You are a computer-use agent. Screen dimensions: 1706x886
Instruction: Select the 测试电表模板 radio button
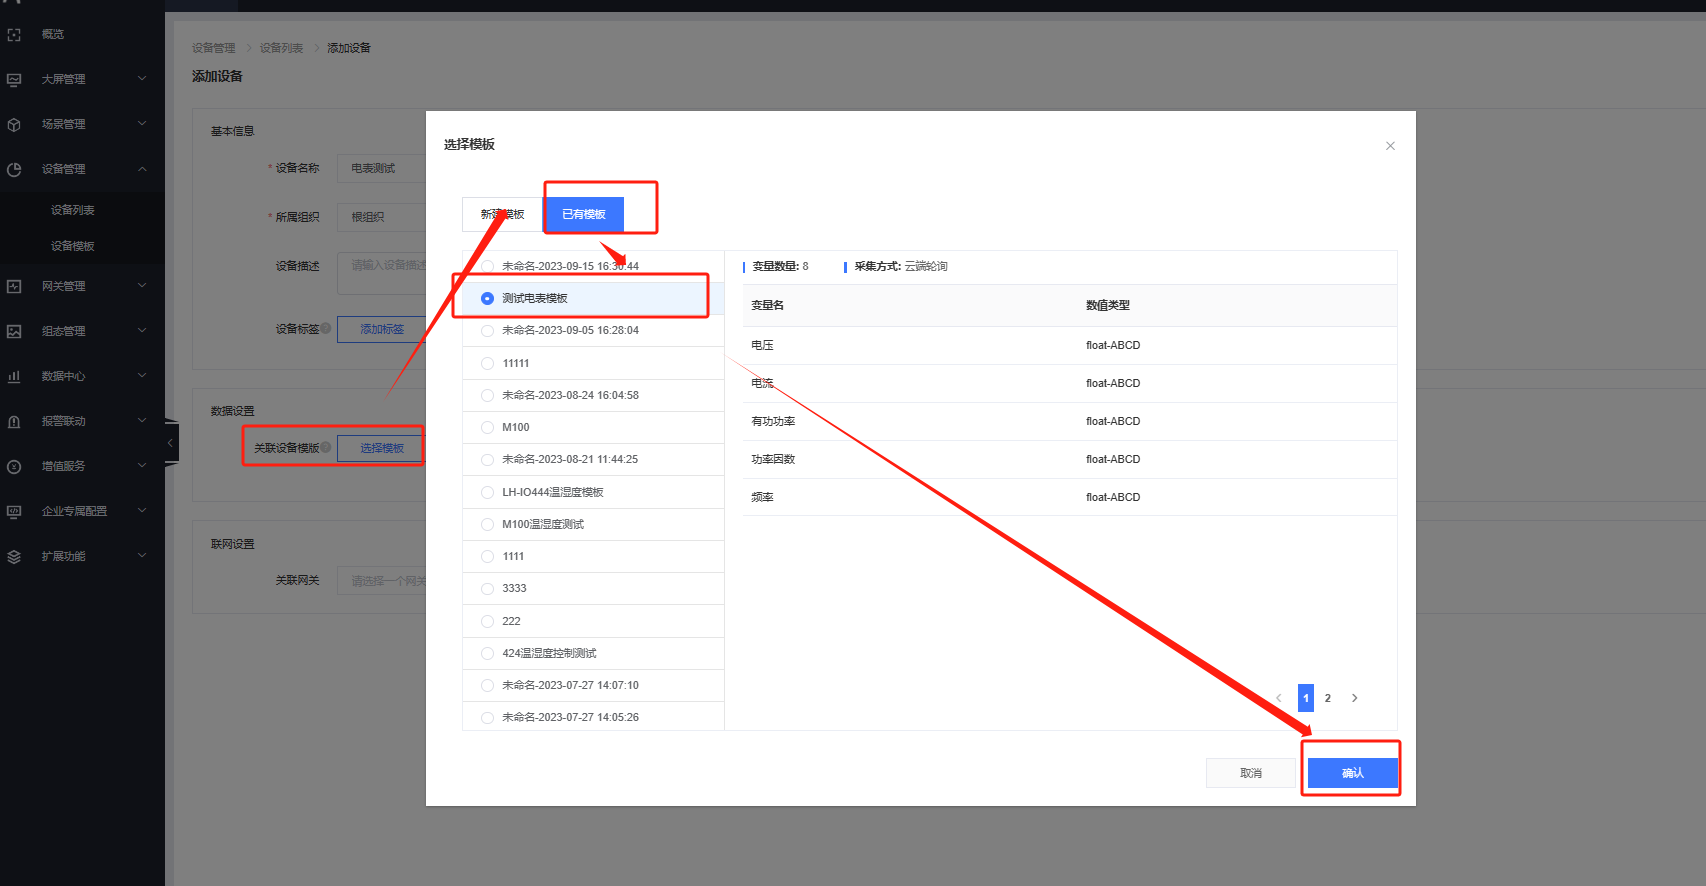click(x=487, y=299)
